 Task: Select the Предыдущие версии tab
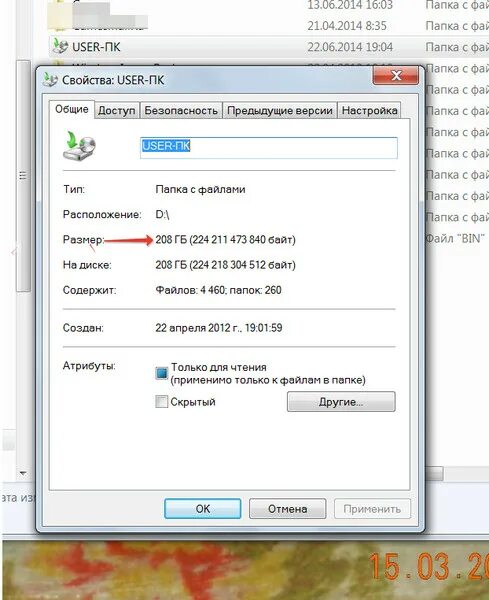[280, 111]
